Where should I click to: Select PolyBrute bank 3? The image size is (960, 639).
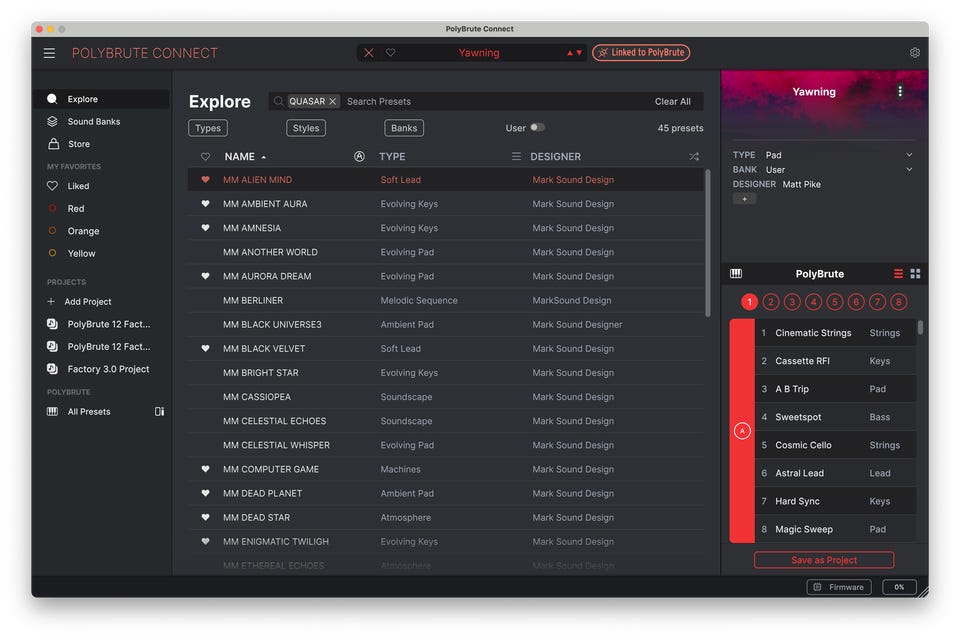tap(792, 302)
